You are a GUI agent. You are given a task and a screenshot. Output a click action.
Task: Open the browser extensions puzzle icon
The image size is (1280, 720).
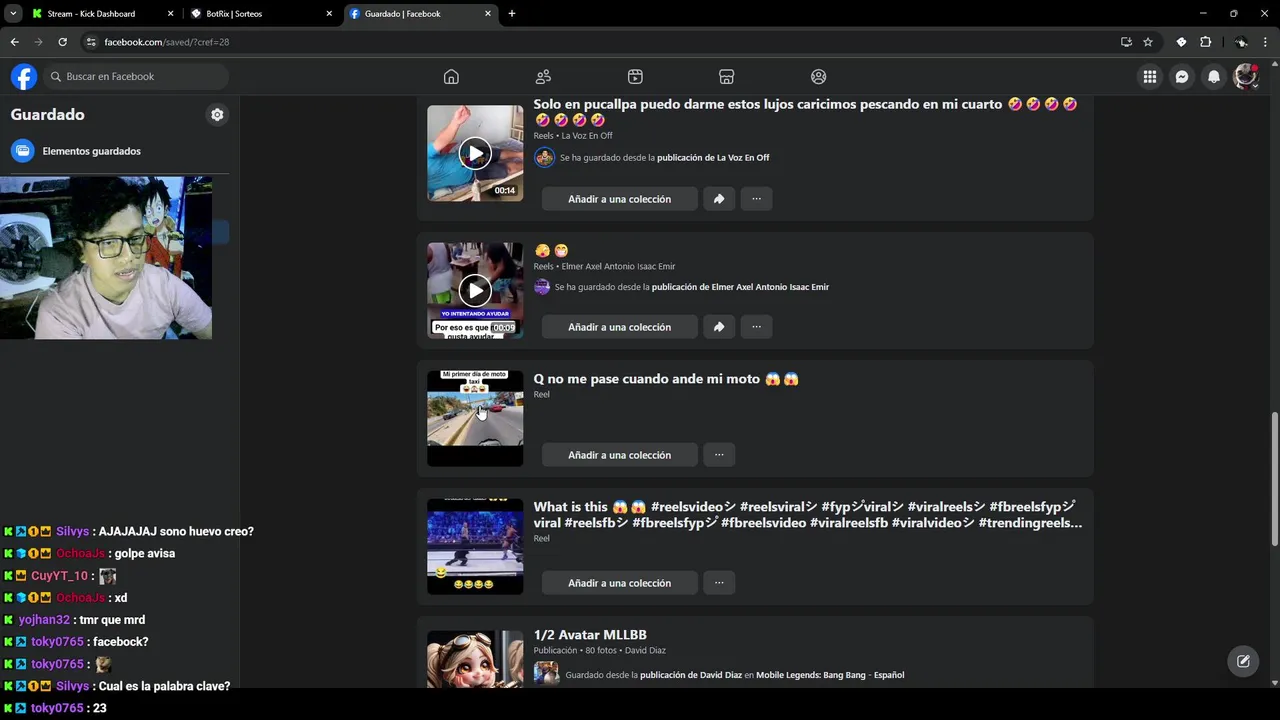[x=1205, y=42]
